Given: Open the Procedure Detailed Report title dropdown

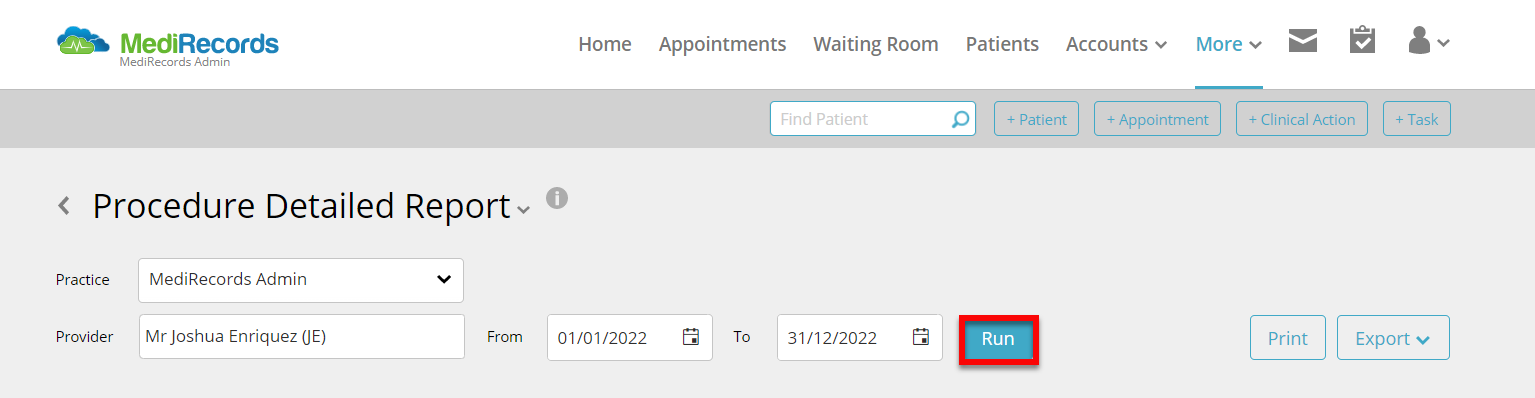Looking at the screenshot, I should coord(524,210).
